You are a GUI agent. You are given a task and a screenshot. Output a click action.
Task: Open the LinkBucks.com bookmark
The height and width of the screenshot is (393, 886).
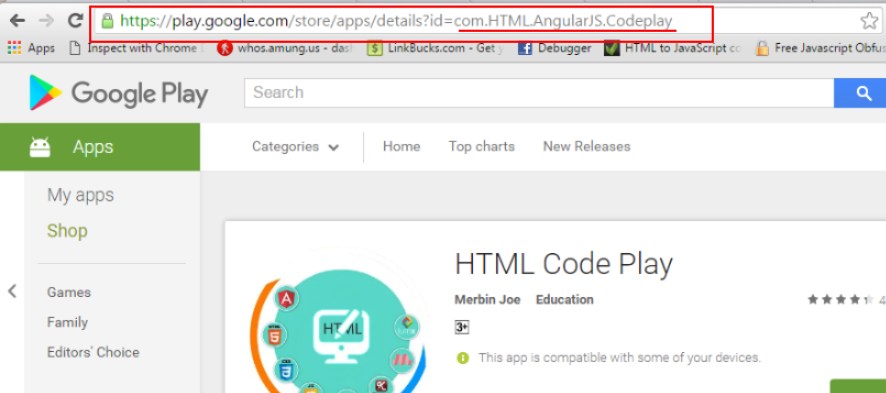(x=435, y=49)
